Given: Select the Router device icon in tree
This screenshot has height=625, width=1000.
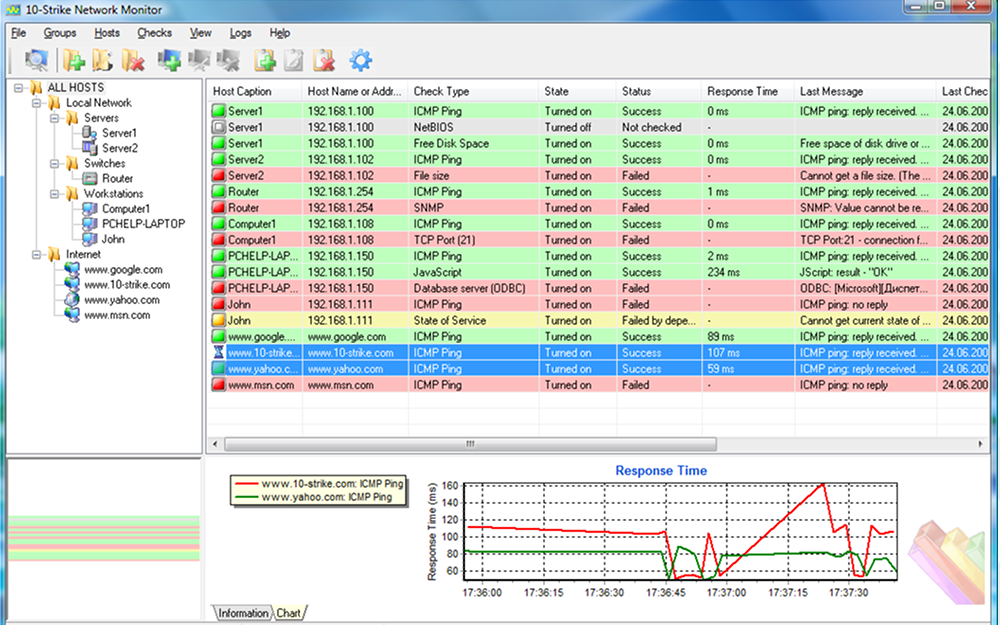Looking at the screenshot, I should (89, 179).
